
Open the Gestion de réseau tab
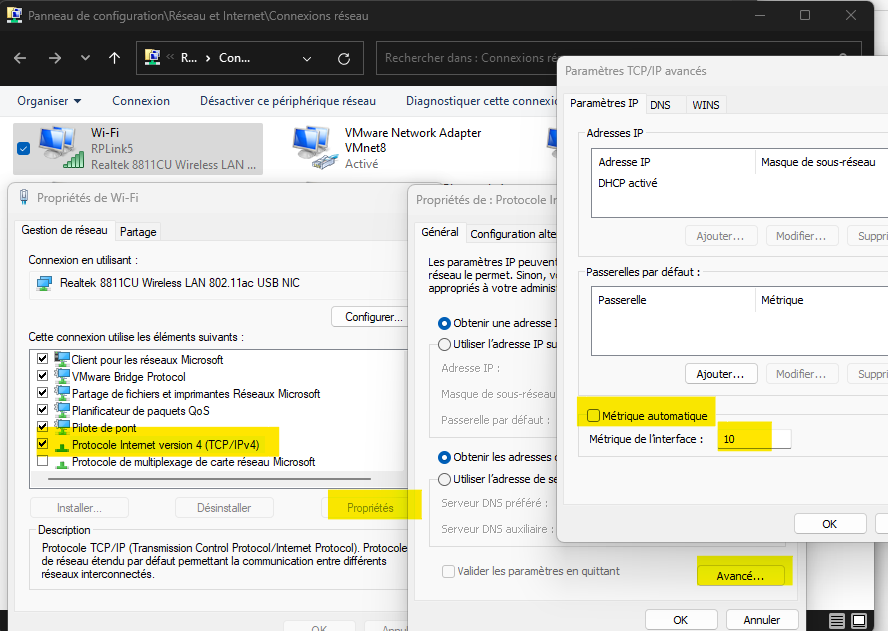point(65,231)
